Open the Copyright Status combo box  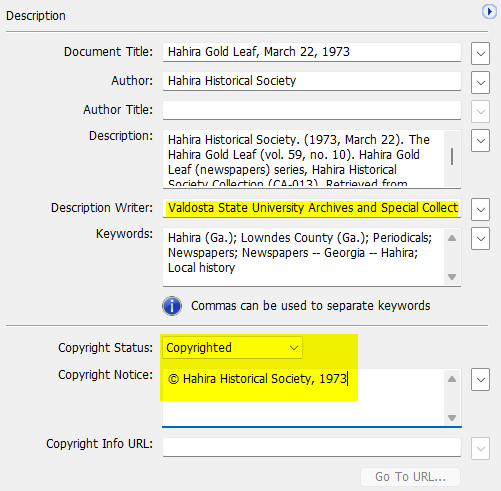(x=232, y=348)
